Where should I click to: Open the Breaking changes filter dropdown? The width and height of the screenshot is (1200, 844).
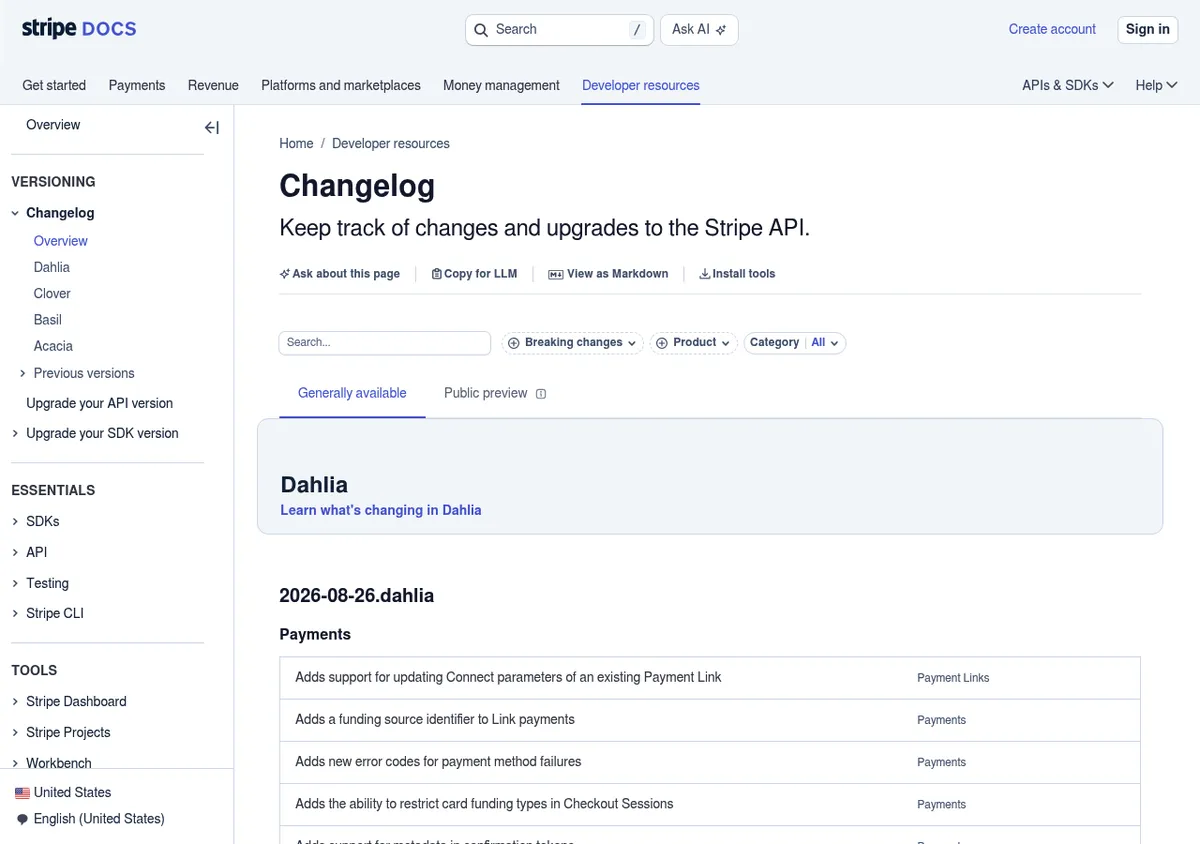(x=572, y=343)
